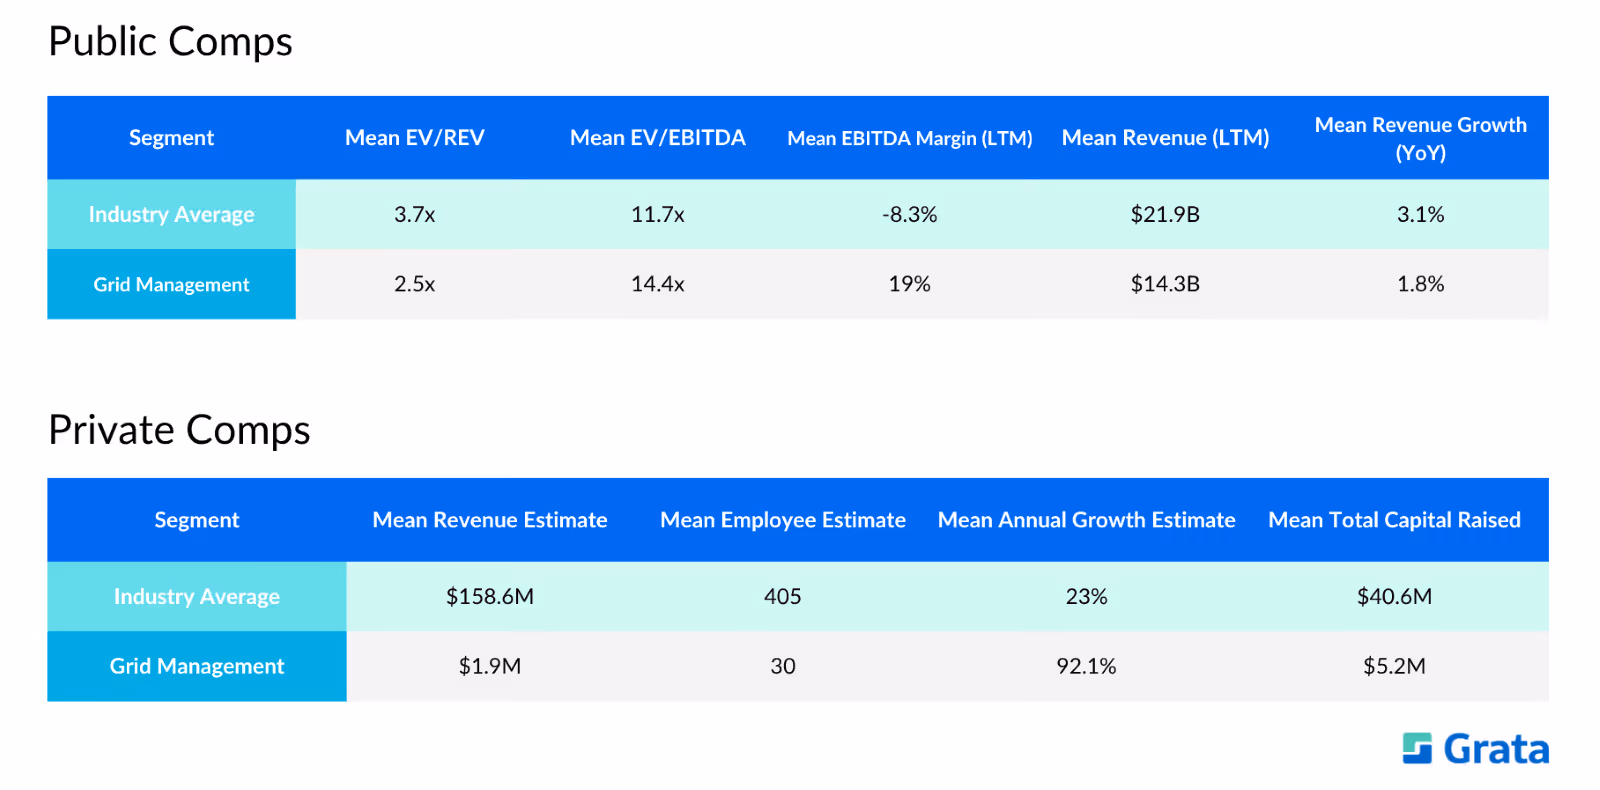This screenshot has height=790, width=1600.
Task: Select the Mean Revenue Estimate column header
Action: [x=490, y=520]
